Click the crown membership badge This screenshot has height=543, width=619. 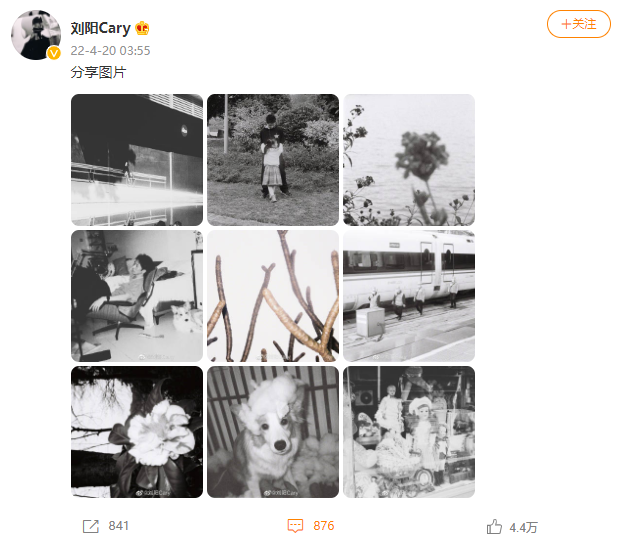(142, 28)
